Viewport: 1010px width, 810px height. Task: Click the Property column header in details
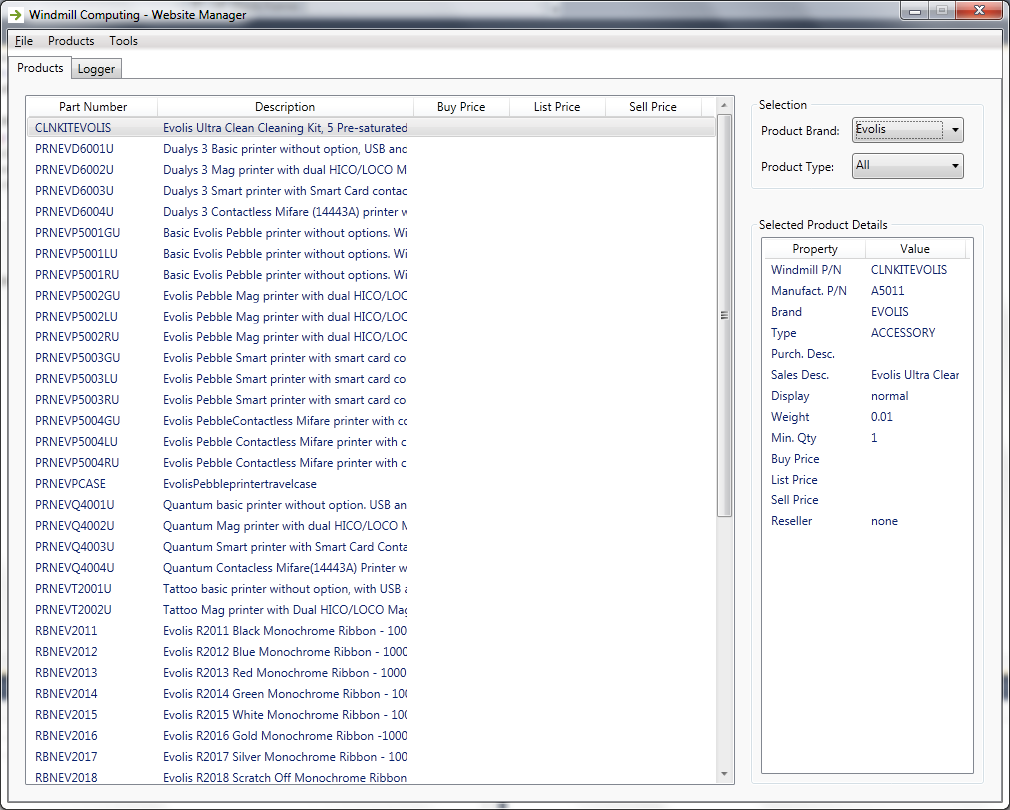[x=815, y=249]
